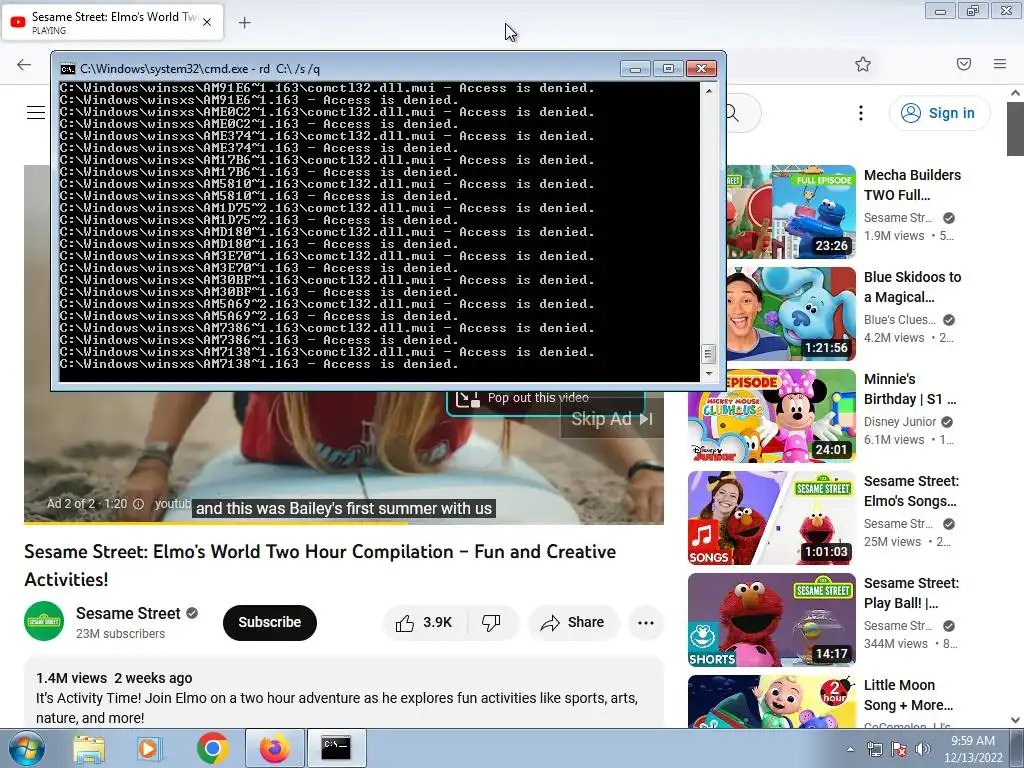The width and height of the screenshot is (1024, 768).
Task: Click the cmd window scrollbar thumb
Action: pyautogui.click(x=709, y=354)
